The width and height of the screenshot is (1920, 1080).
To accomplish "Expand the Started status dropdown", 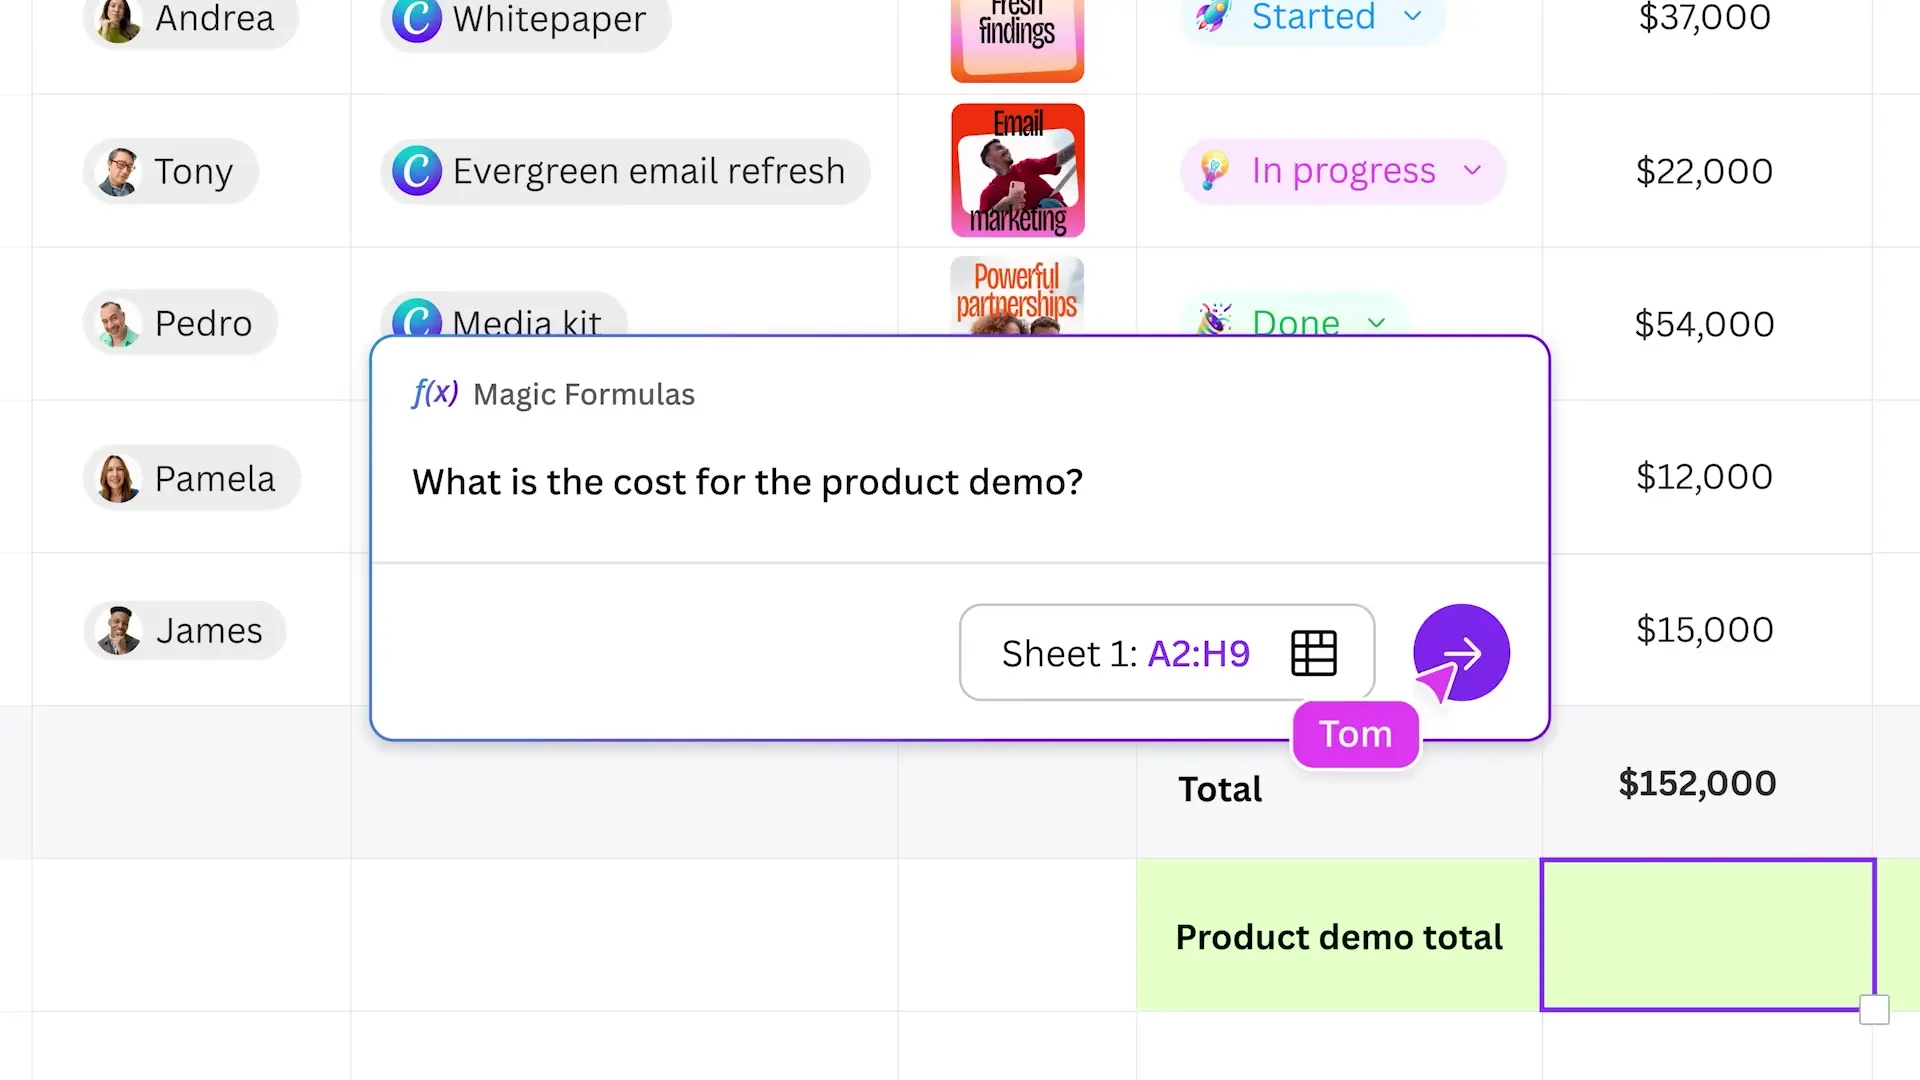I will tap(1412, 16).
